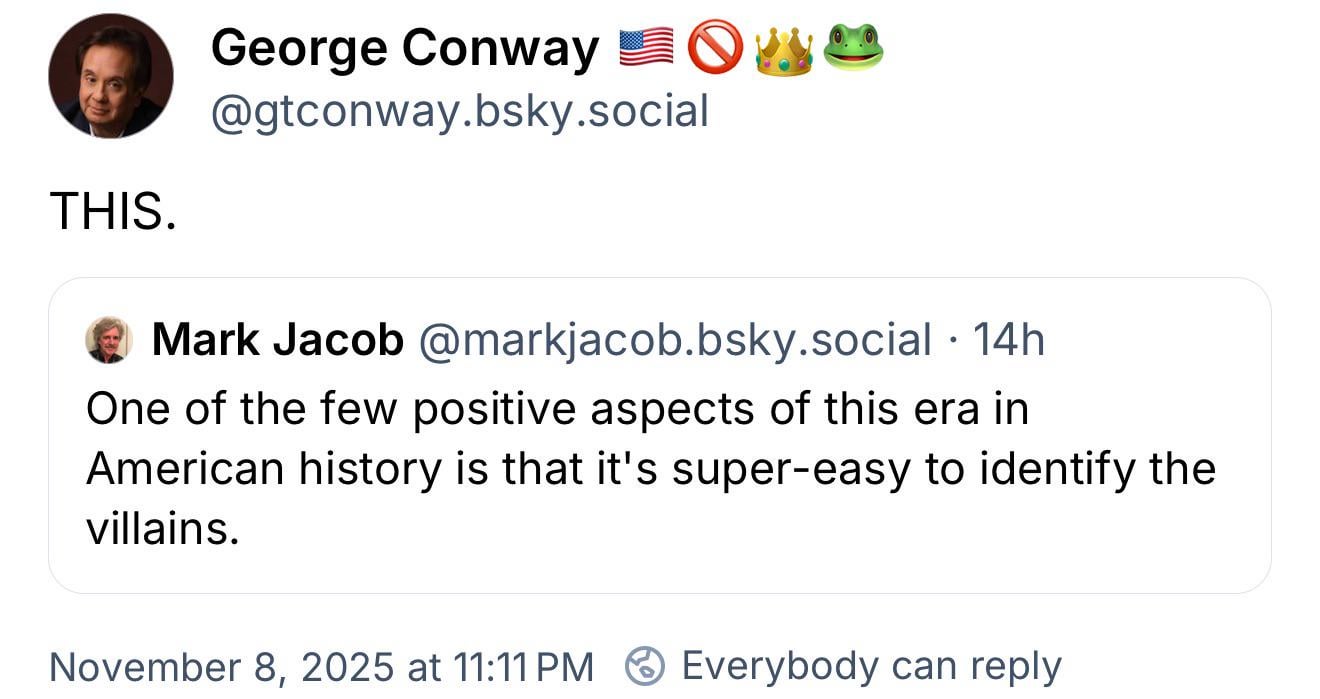Click the Mark Jacob author name
Viewport: 1320px width, 699px height.
point(277,340)
